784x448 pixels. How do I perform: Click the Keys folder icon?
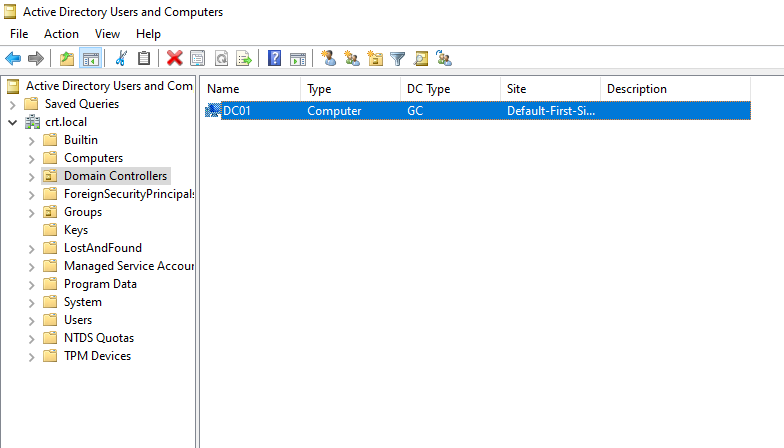tap(50, 230)
